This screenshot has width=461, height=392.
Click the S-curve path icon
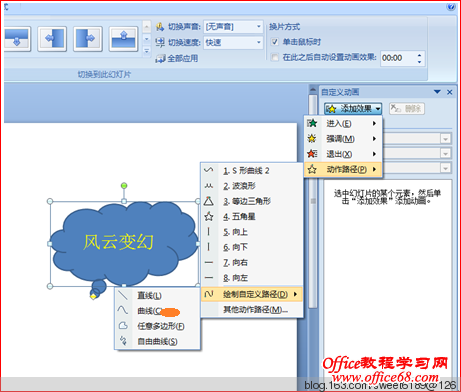coord(209,170)
